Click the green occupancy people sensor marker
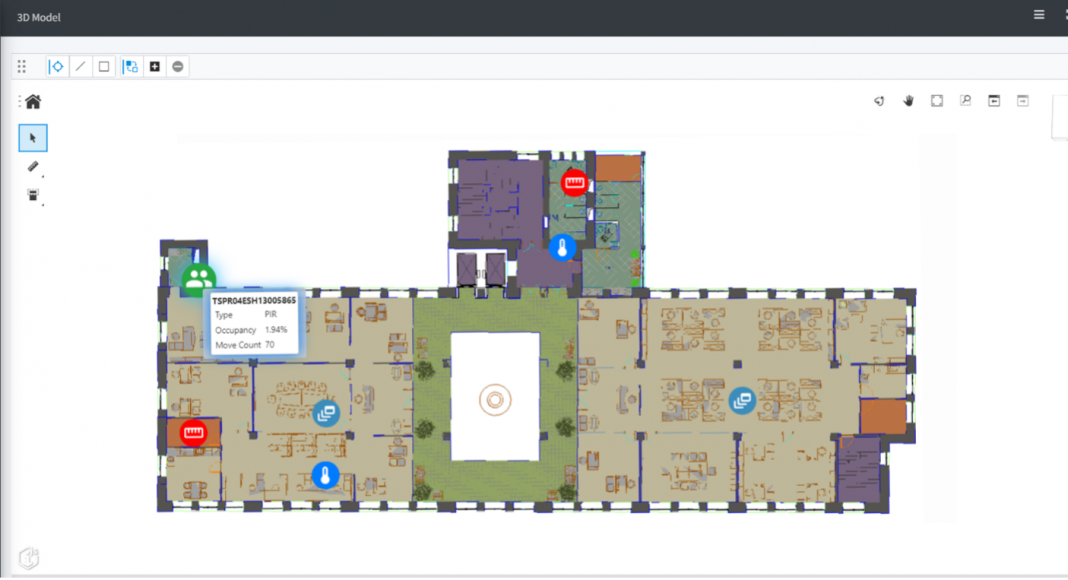 coord(199,278)
